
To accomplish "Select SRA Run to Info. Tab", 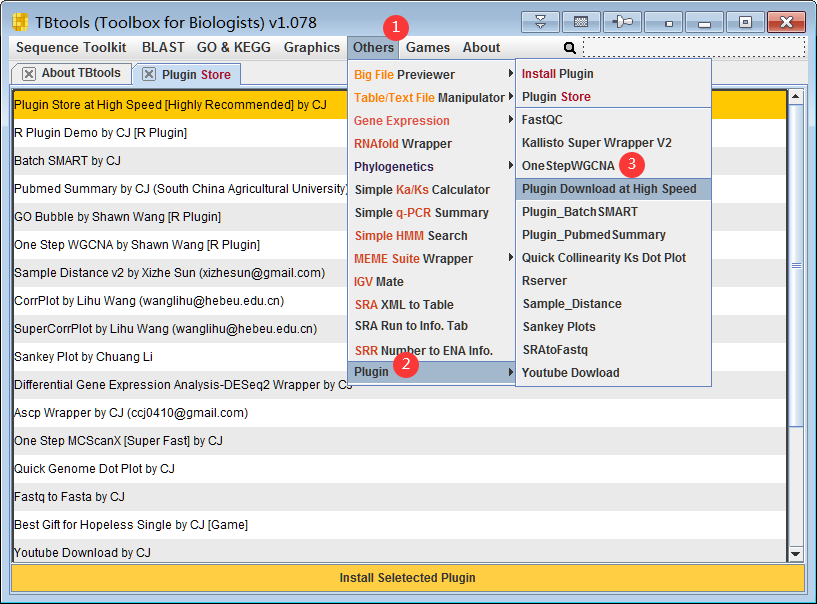I will [x=431, y=326].
